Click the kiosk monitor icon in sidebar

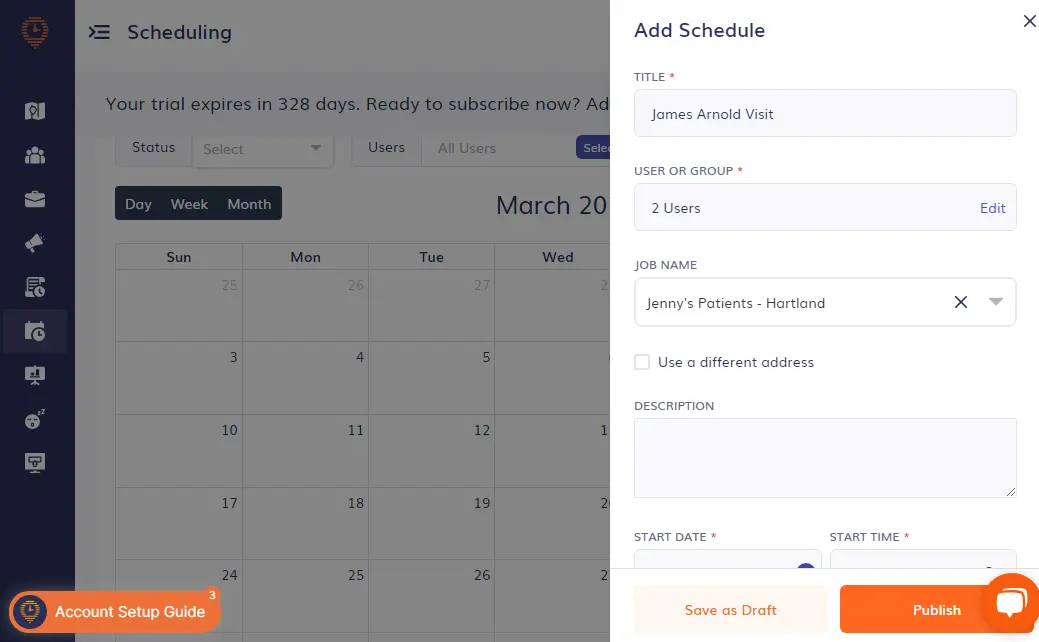coord(36,462)
